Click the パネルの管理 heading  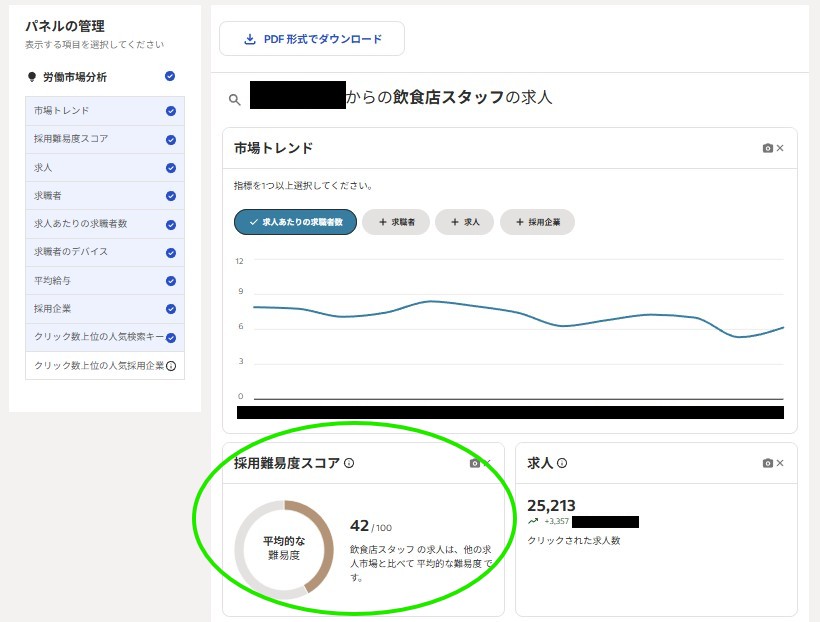pos(65,26)
